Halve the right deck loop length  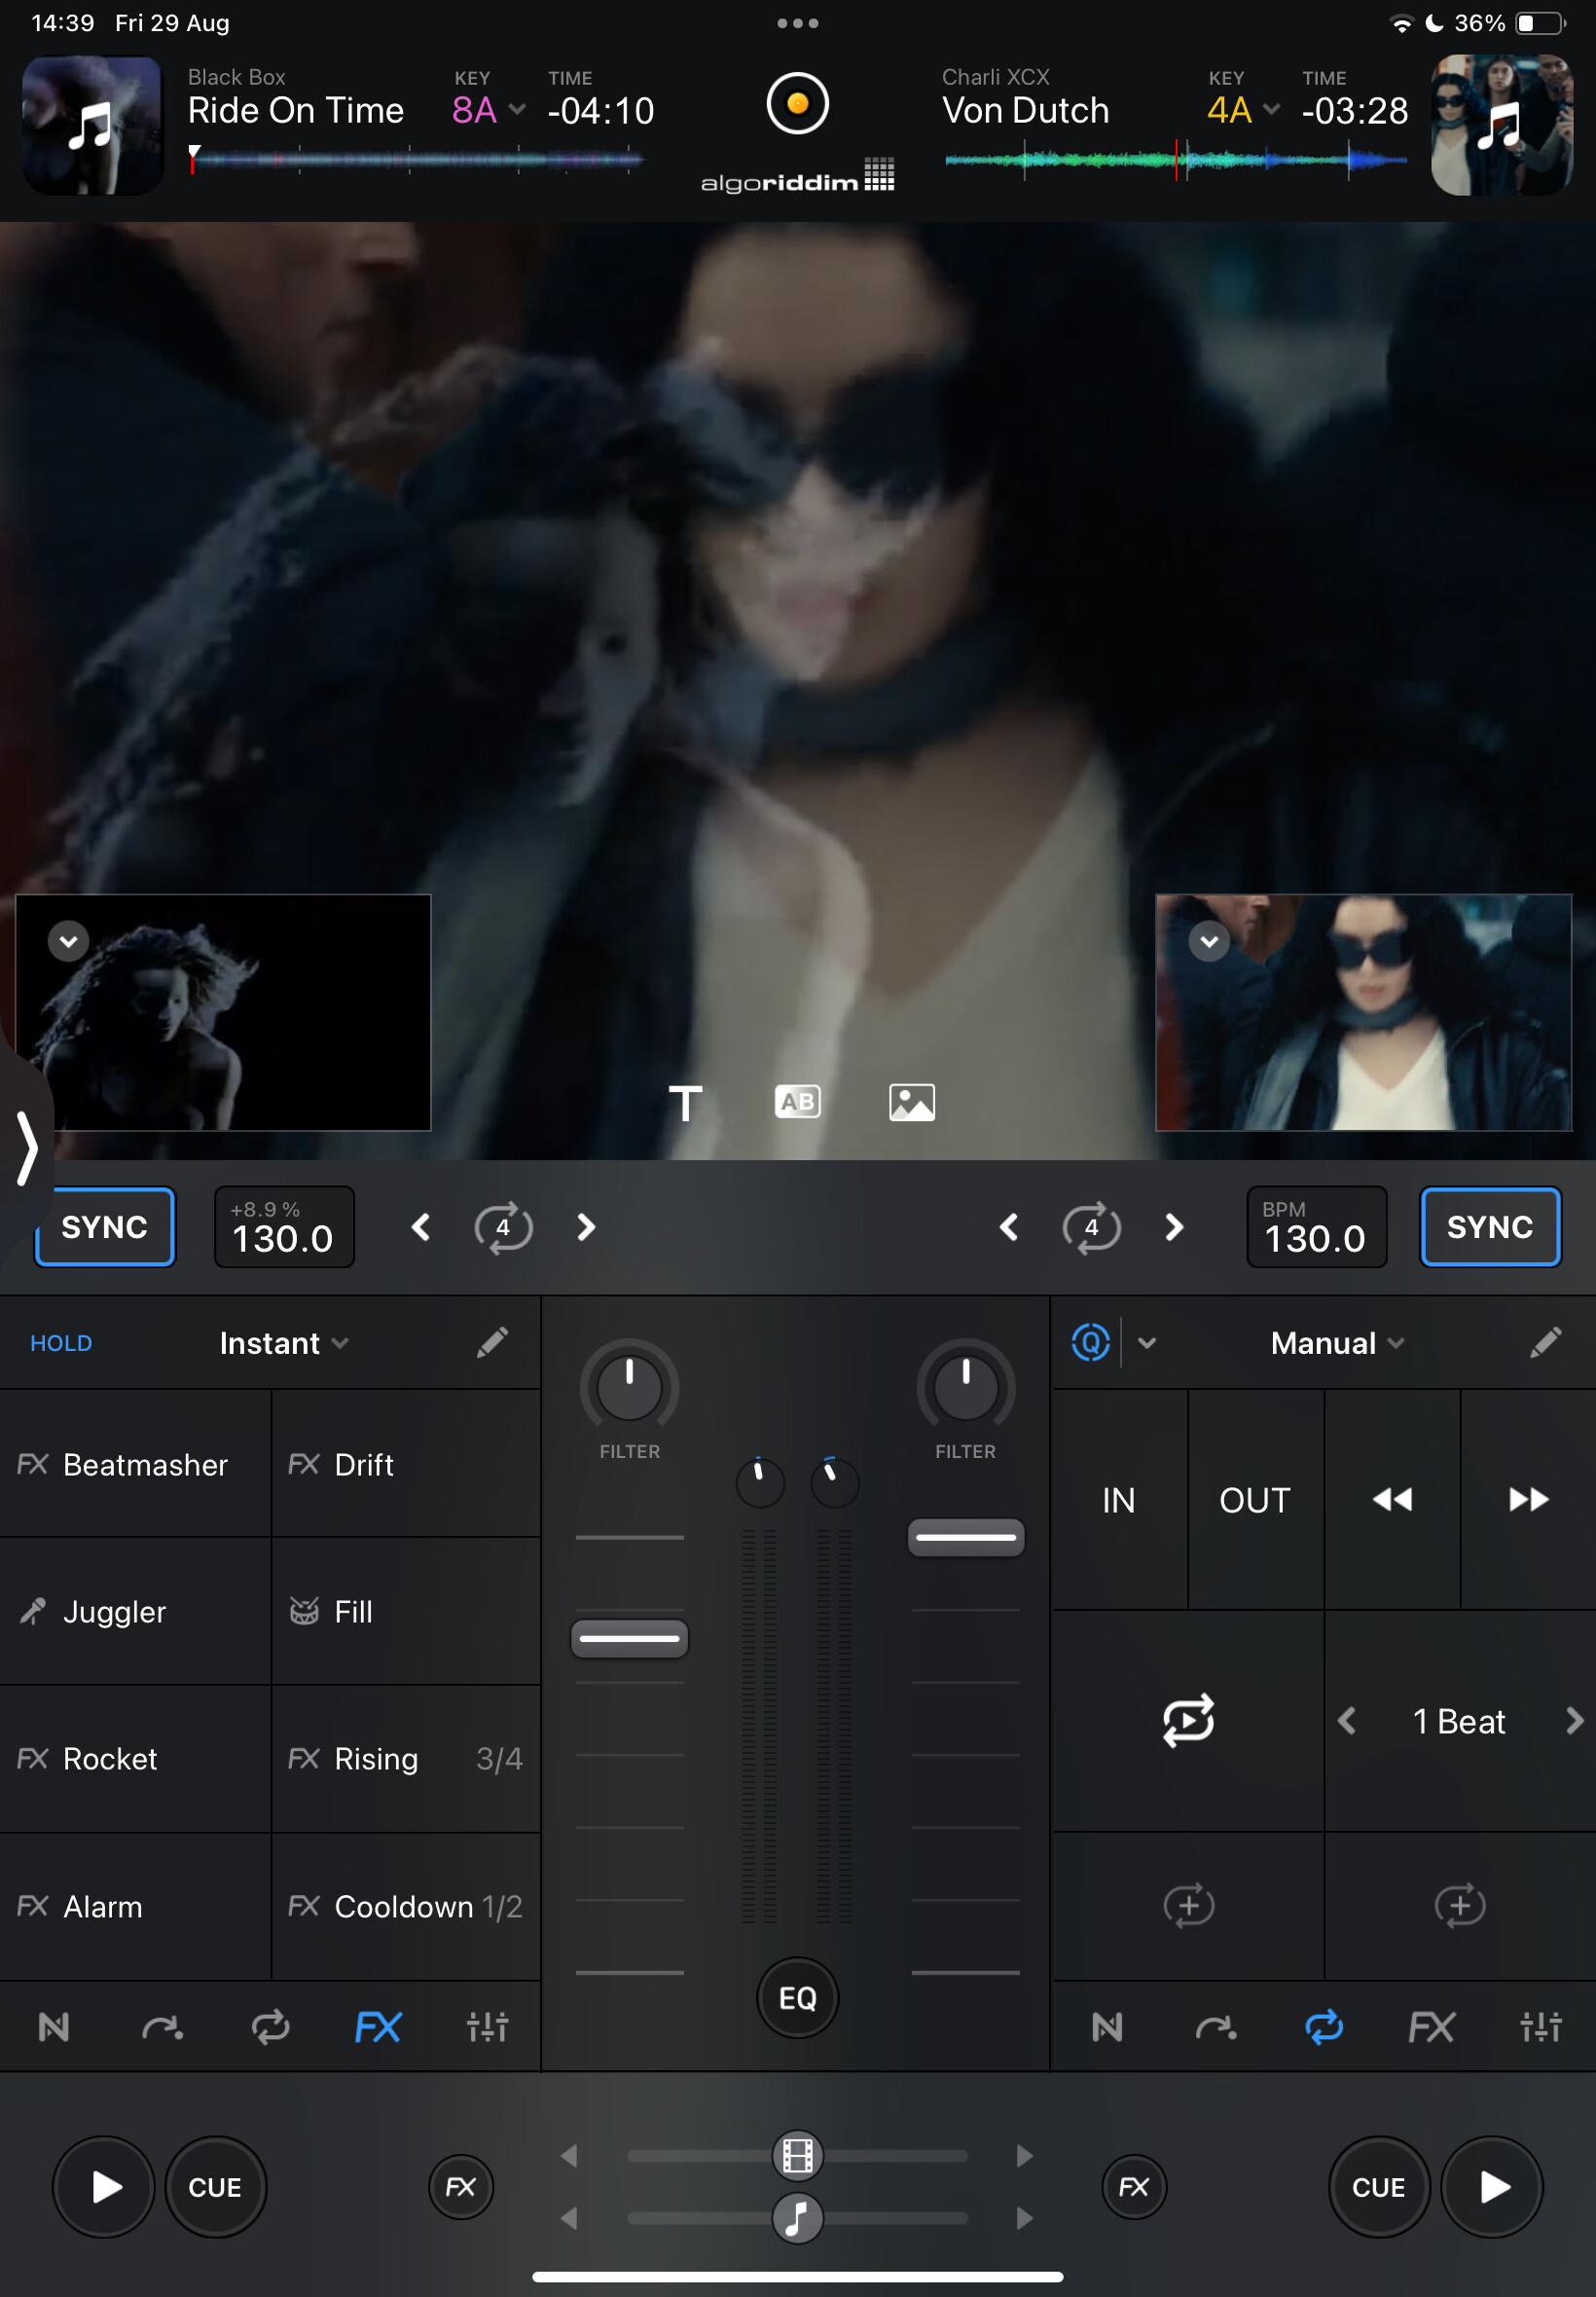1009,1227
